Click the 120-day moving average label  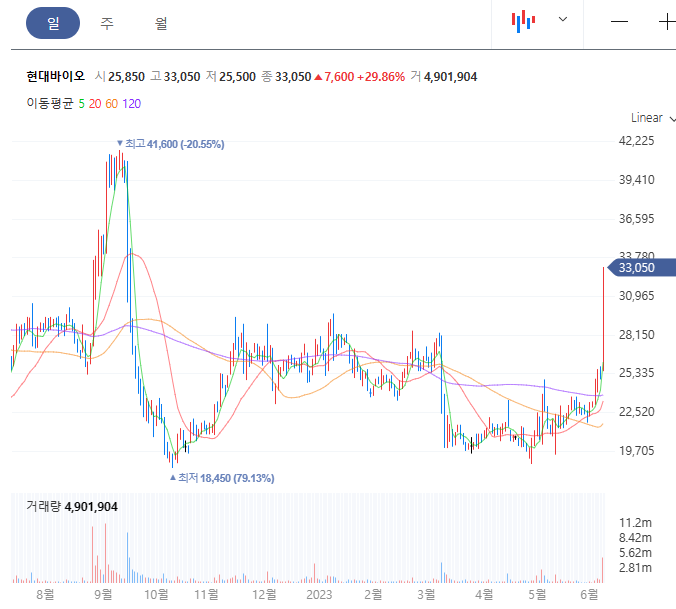tap(131, 104)
